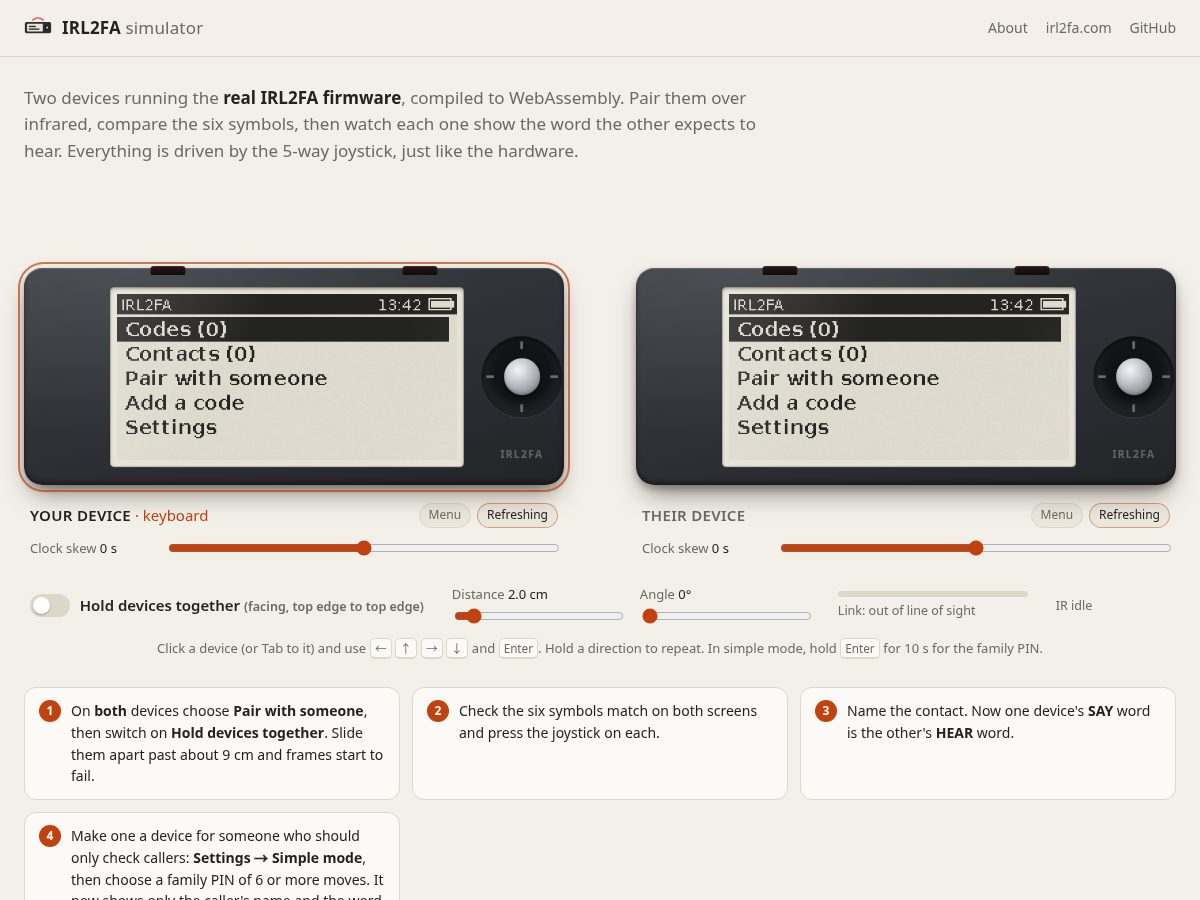Click the step 1 pairing instruction card

tap(212, 743)
